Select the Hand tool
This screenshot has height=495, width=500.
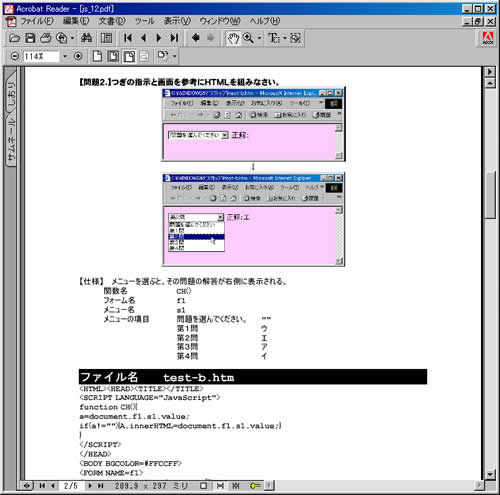pos(233,38)
